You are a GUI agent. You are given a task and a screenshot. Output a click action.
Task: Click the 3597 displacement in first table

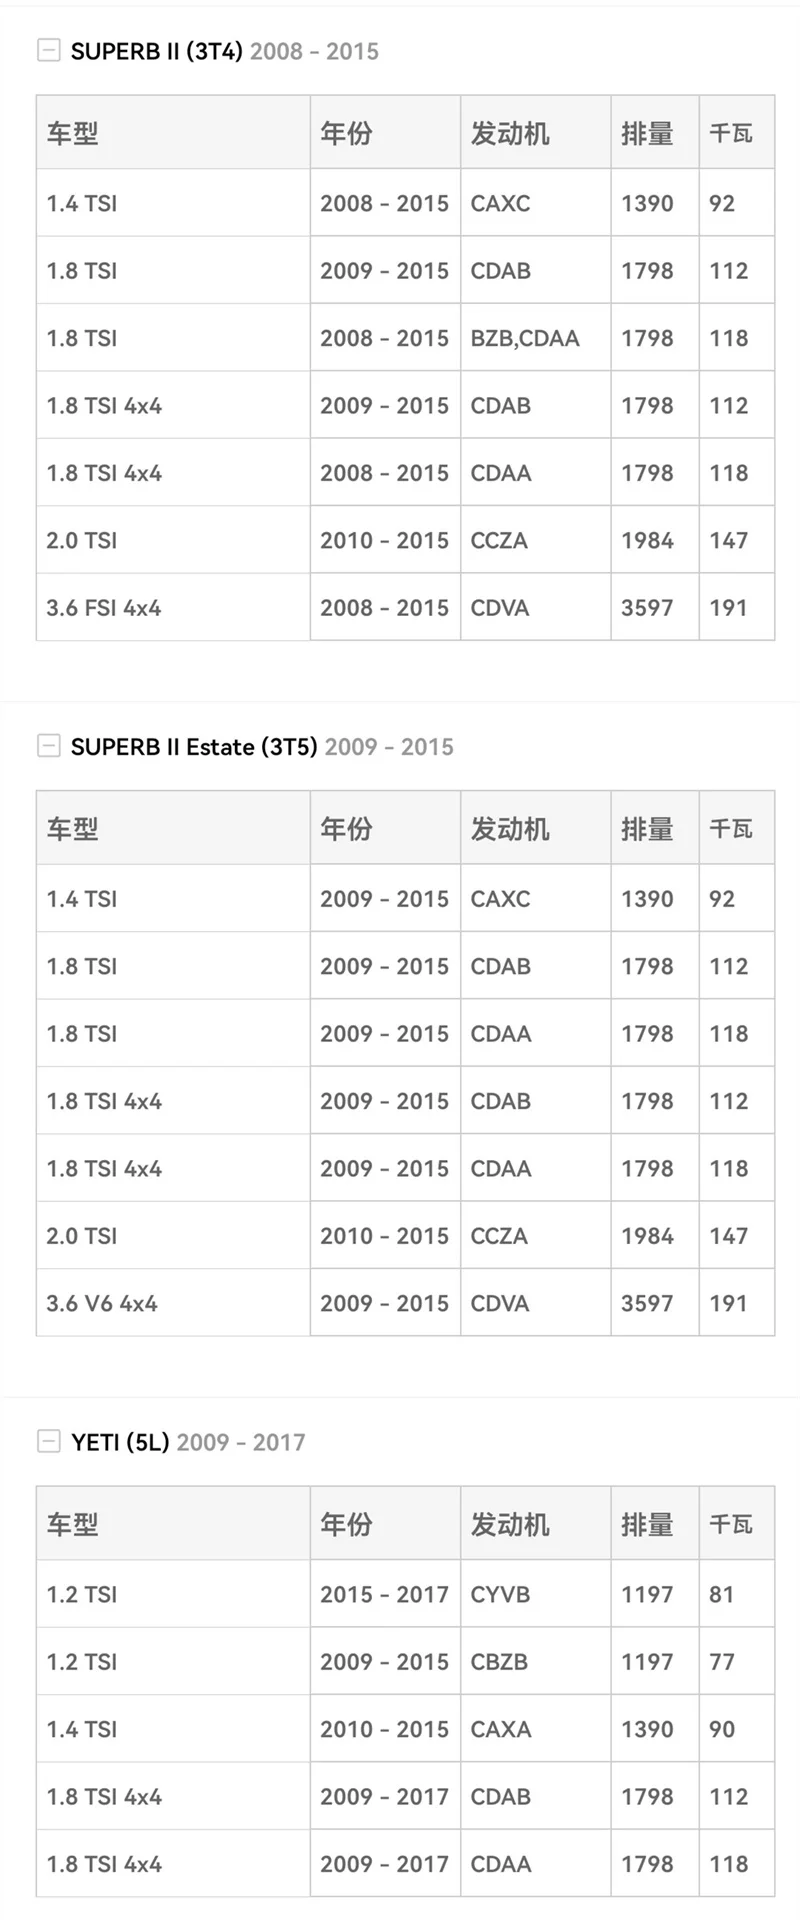click(647, 608)
